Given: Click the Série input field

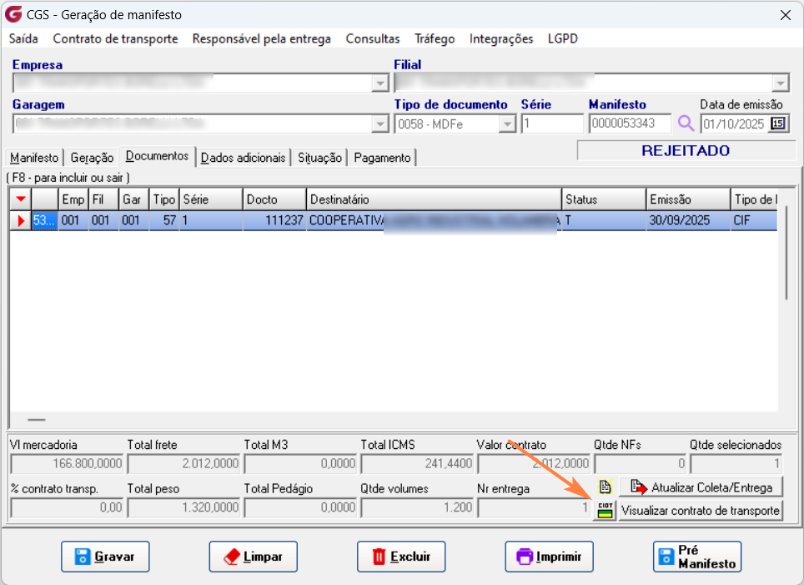Looking at the screenshot, I should (552, 124).
